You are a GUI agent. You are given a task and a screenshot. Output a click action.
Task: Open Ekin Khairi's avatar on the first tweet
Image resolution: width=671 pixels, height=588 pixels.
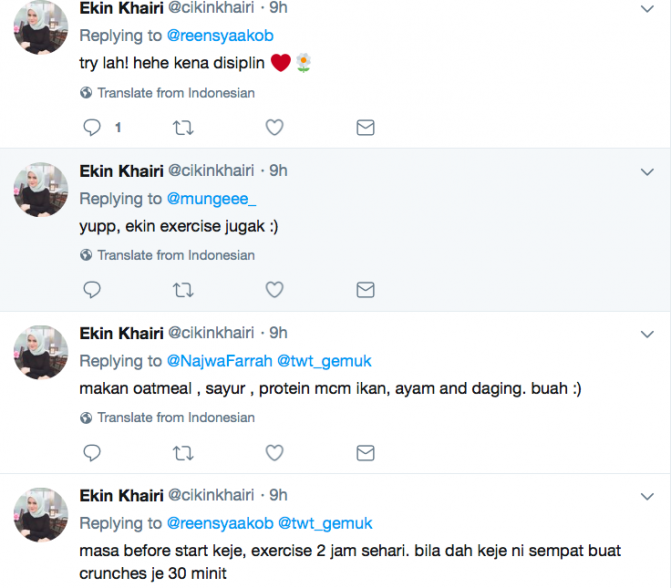[41, 27]
